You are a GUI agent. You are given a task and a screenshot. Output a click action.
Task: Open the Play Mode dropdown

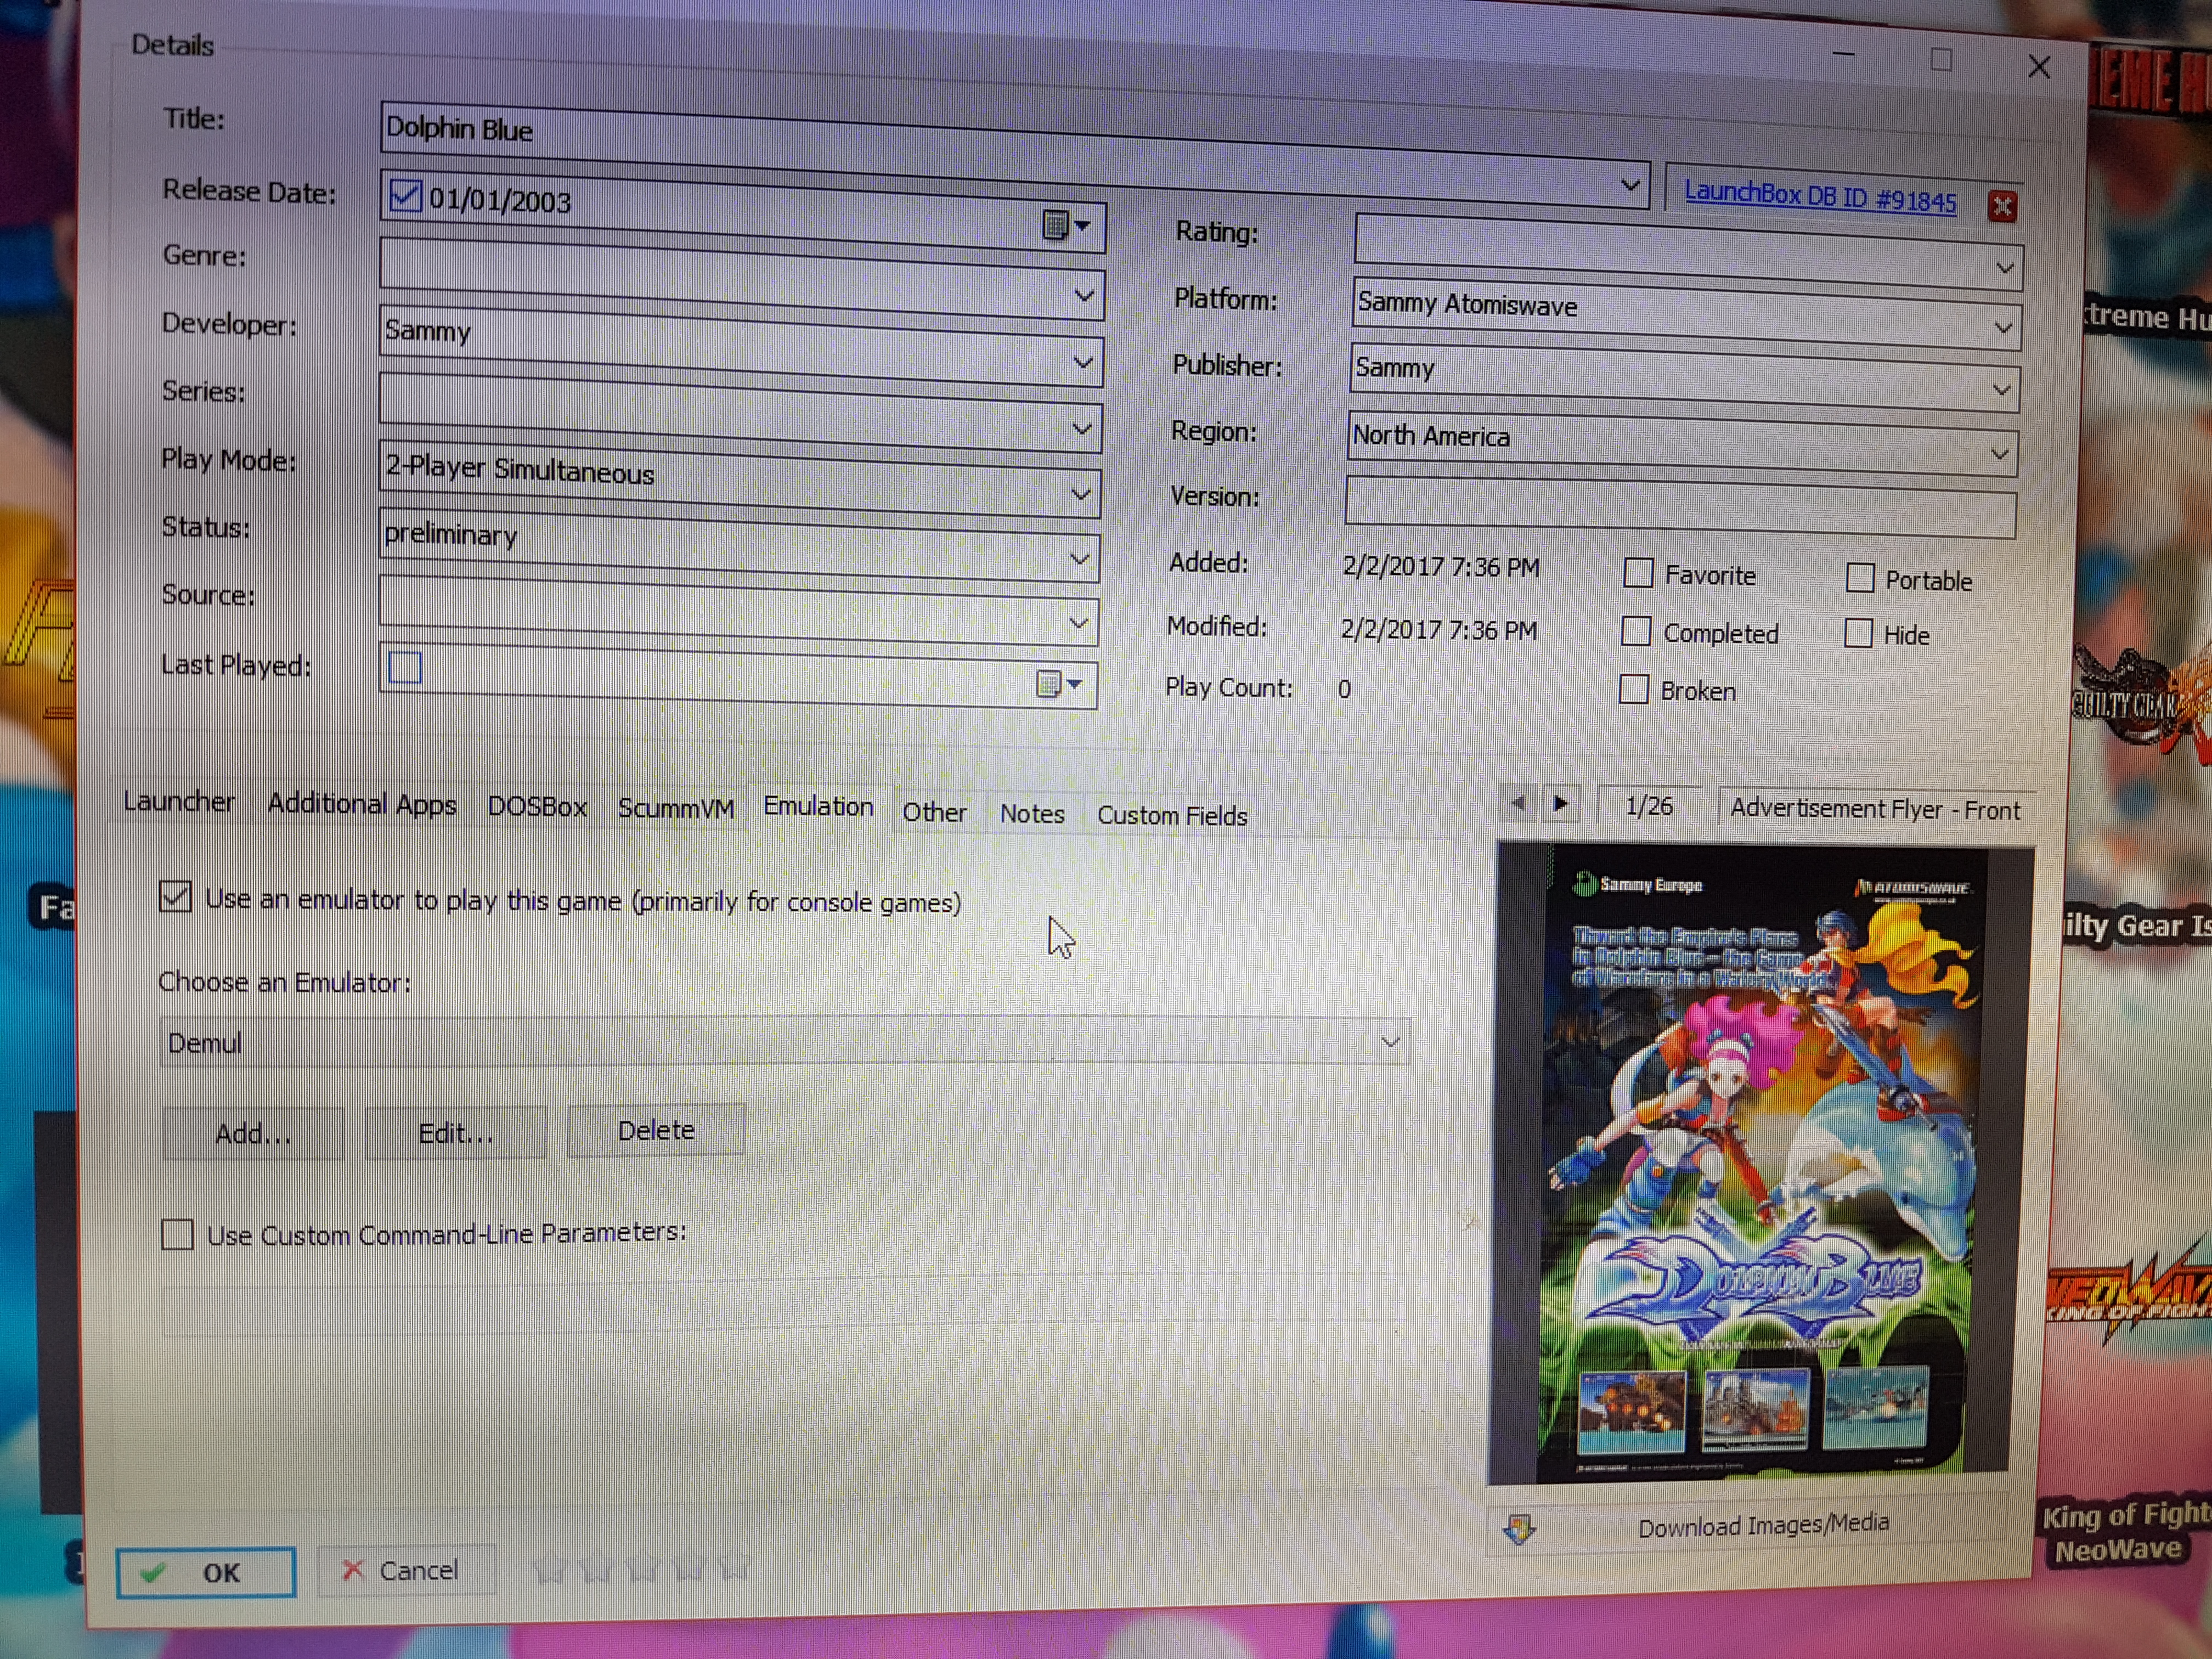click(x=1081, y=494)
